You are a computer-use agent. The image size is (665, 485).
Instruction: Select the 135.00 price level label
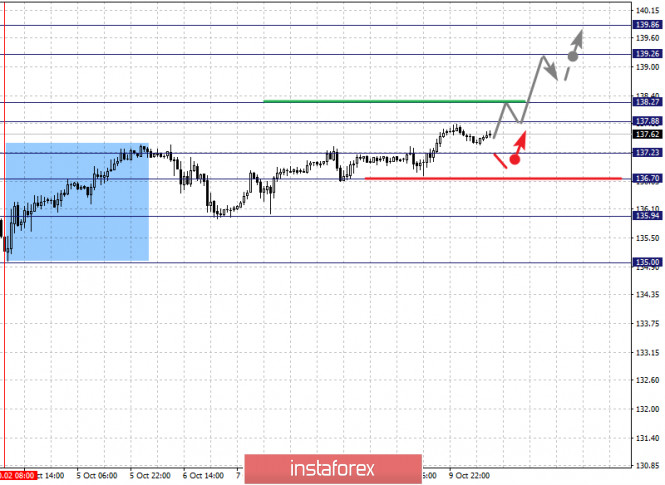click(x=647, y=262)
